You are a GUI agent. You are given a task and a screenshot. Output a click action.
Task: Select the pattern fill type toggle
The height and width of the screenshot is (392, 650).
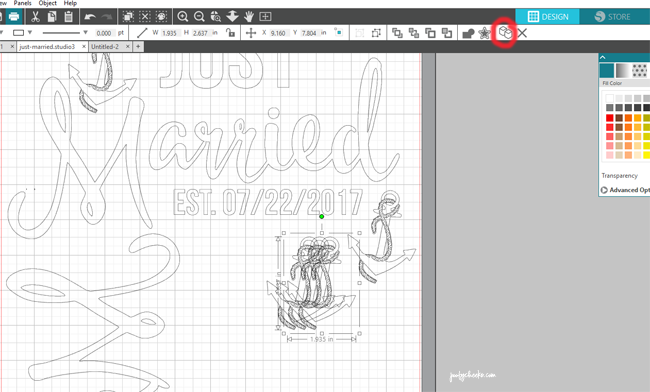[x=639, y=70]
